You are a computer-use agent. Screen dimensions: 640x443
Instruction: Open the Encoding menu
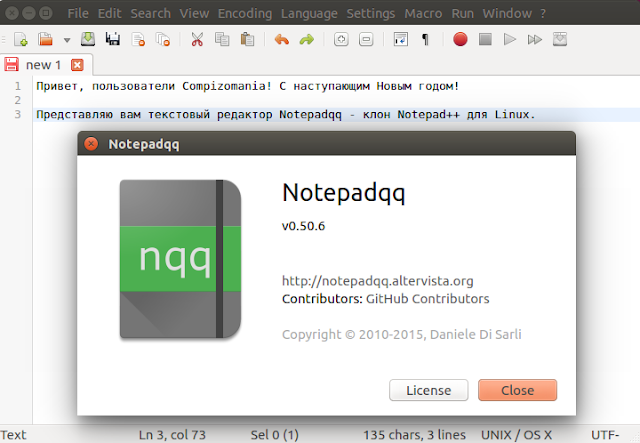(x=245, y=13)
